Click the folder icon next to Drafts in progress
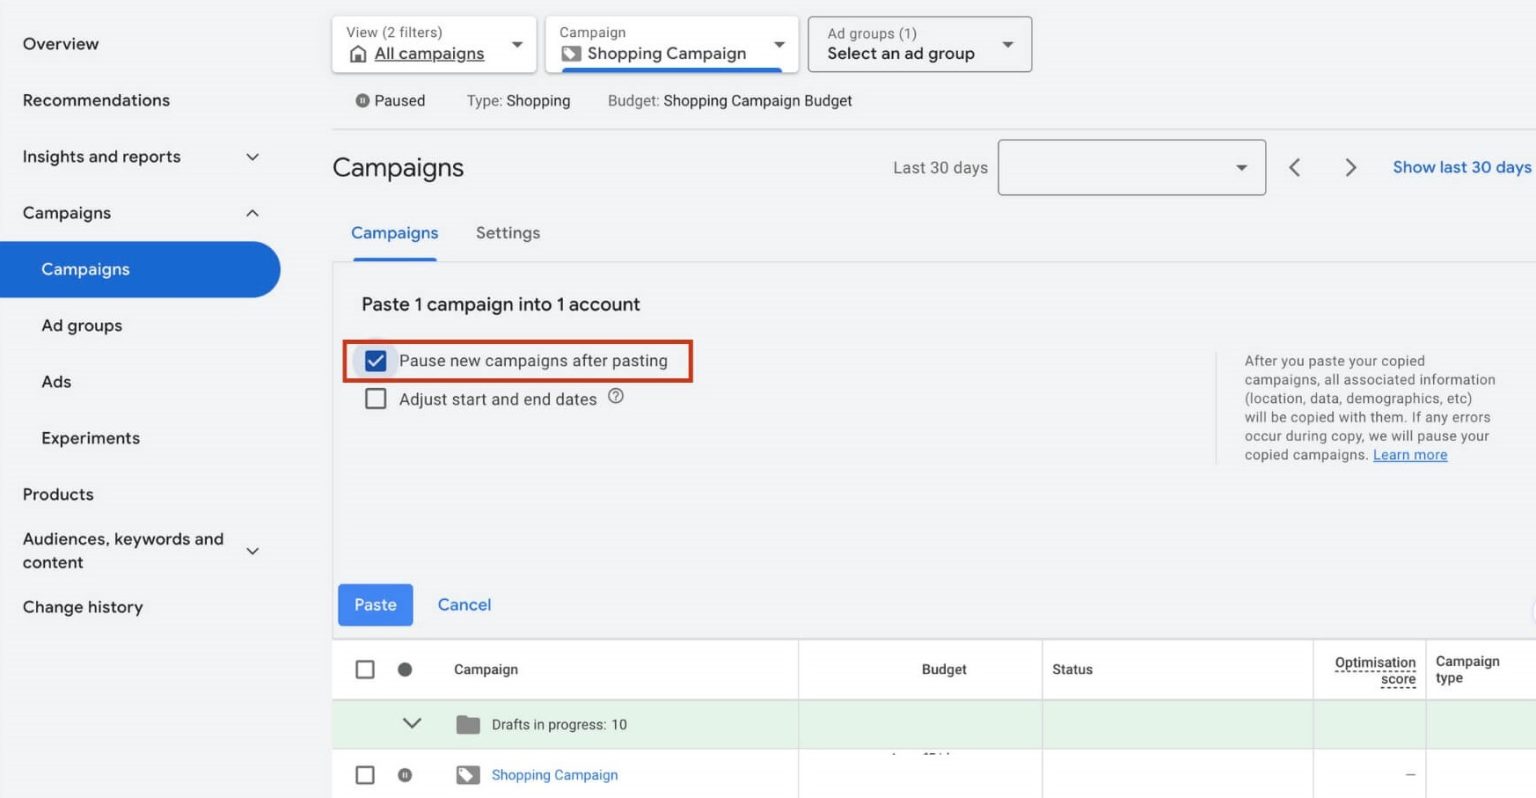 point(468,724)
